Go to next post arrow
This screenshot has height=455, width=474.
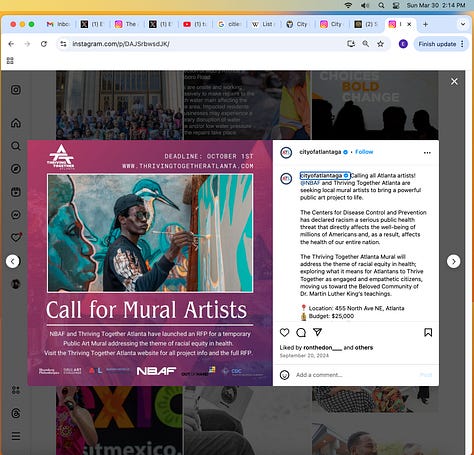(453, 261)
